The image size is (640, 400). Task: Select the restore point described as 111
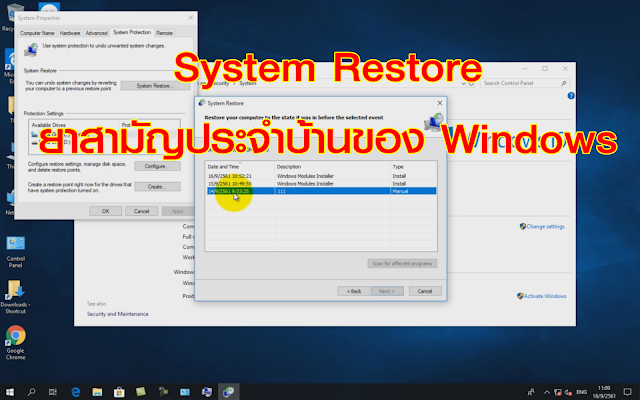(321, 191)
